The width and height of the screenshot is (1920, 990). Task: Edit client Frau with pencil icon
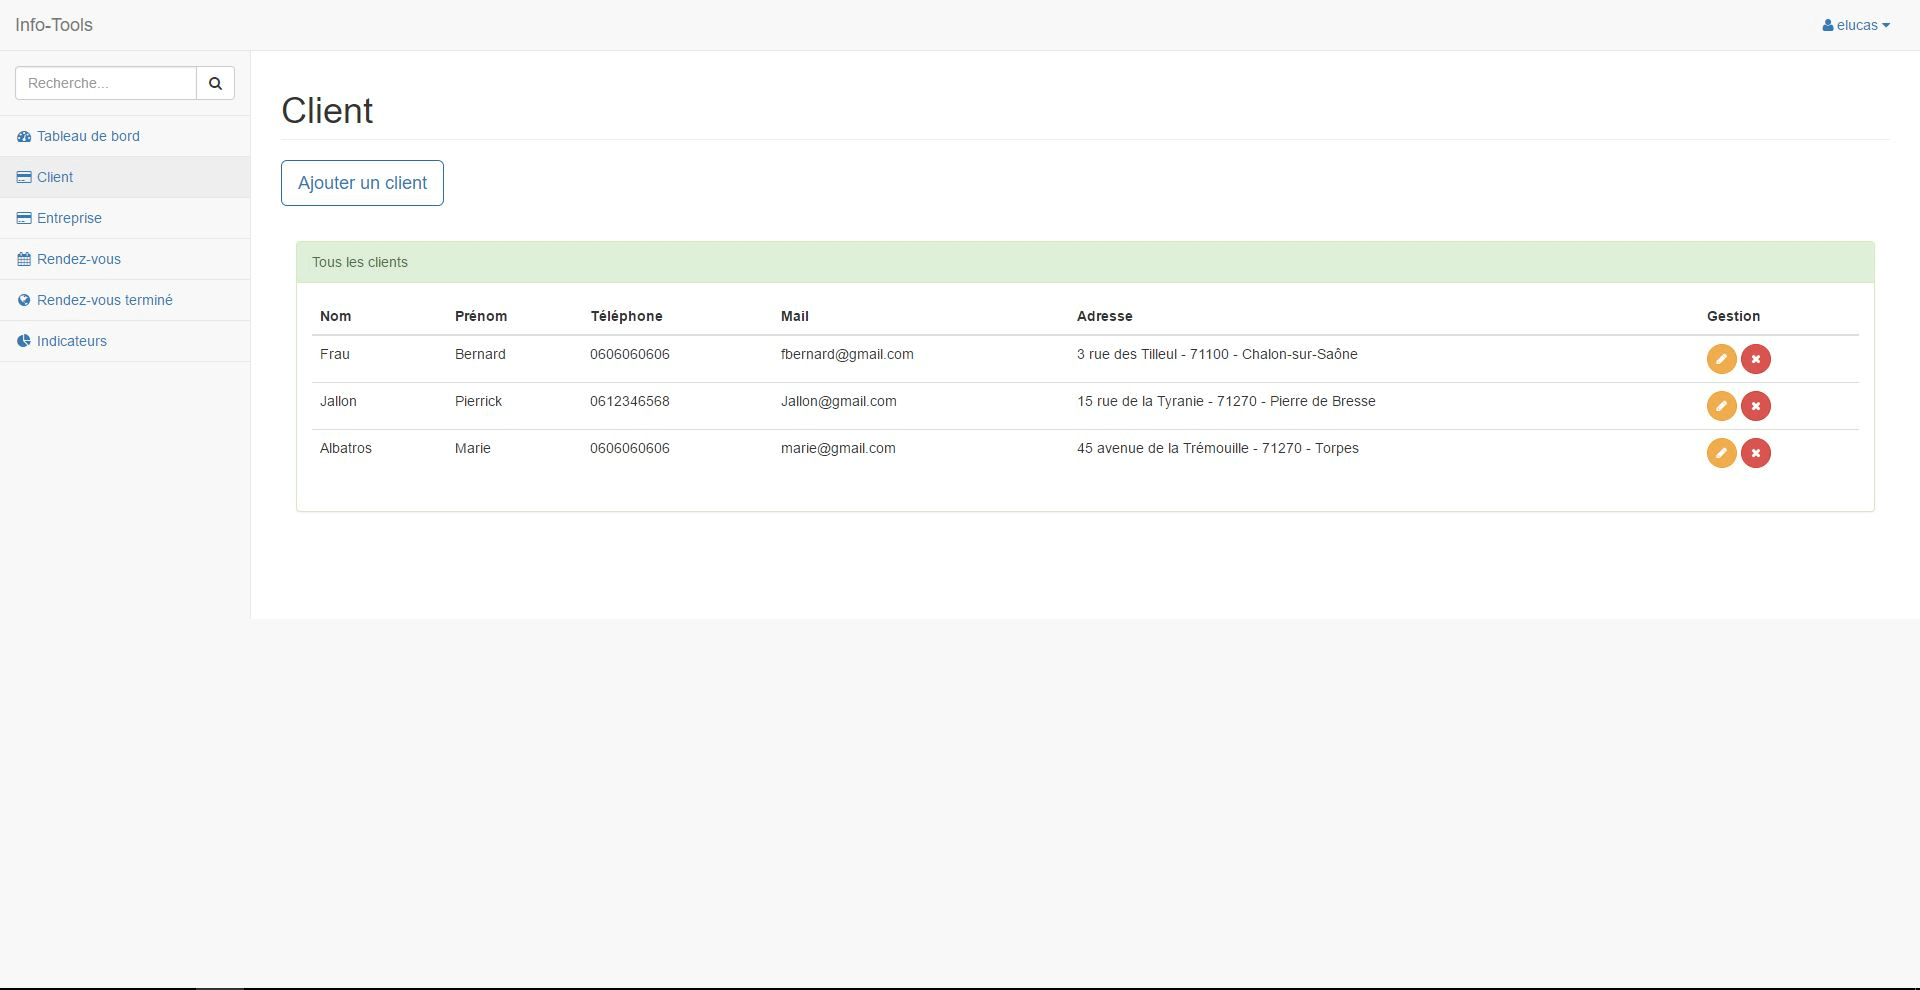tap(1721, 359)
